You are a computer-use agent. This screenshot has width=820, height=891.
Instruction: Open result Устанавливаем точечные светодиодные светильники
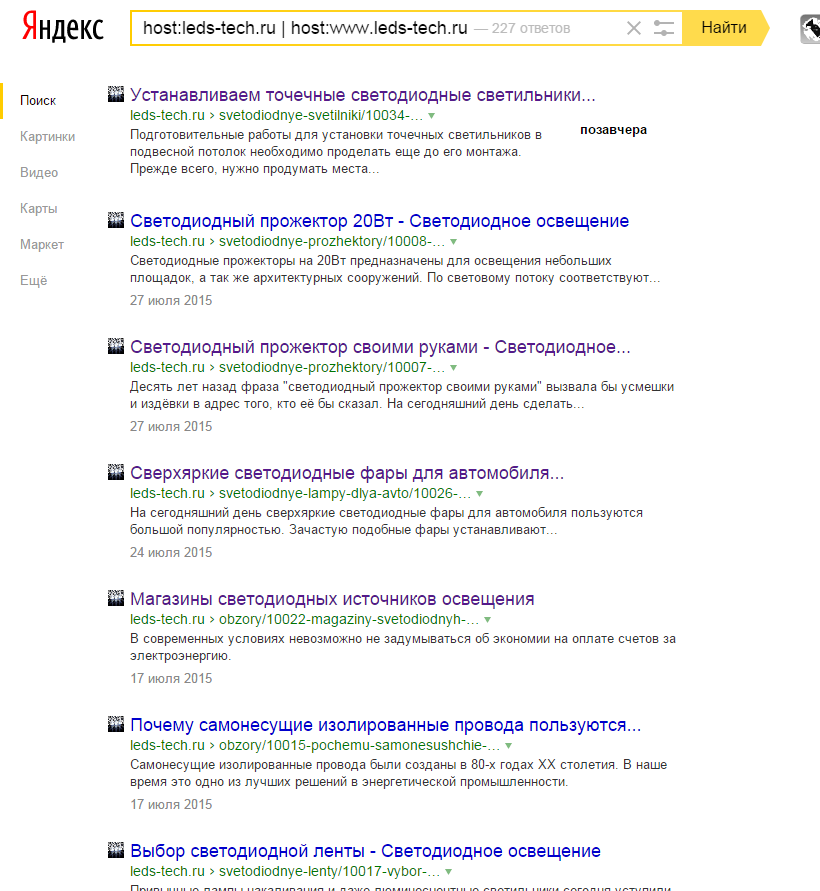click(x=363, y=95)
